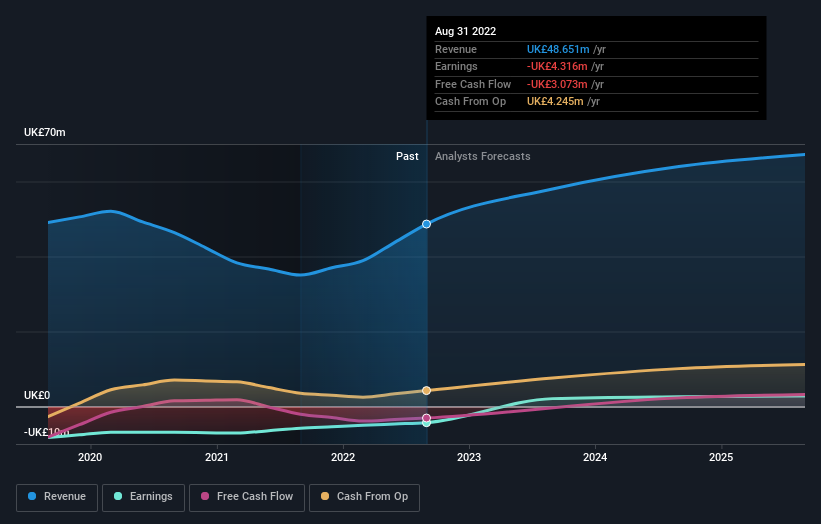The height and width of the screenshot is (524, 821).
Task: Click the 2023 x-axis label
Action: [469, 457]
